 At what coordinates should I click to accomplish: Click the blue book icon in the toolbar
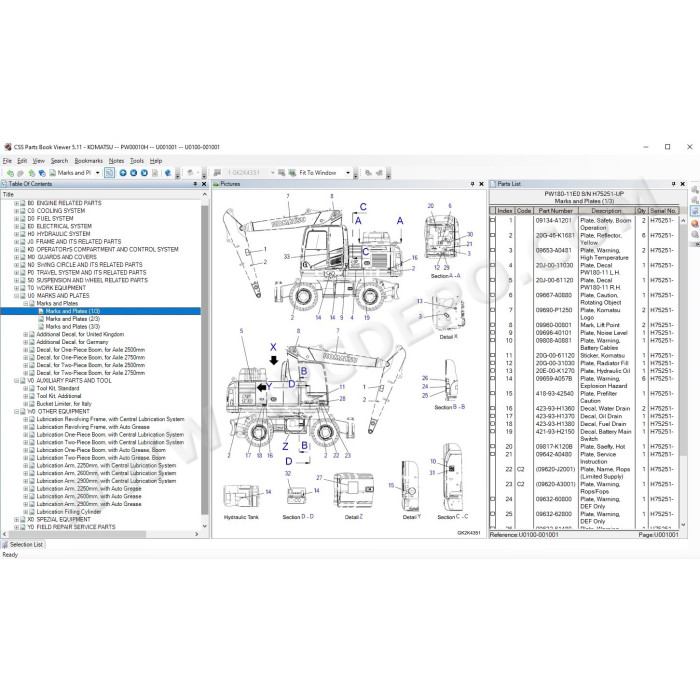(167, 173)
